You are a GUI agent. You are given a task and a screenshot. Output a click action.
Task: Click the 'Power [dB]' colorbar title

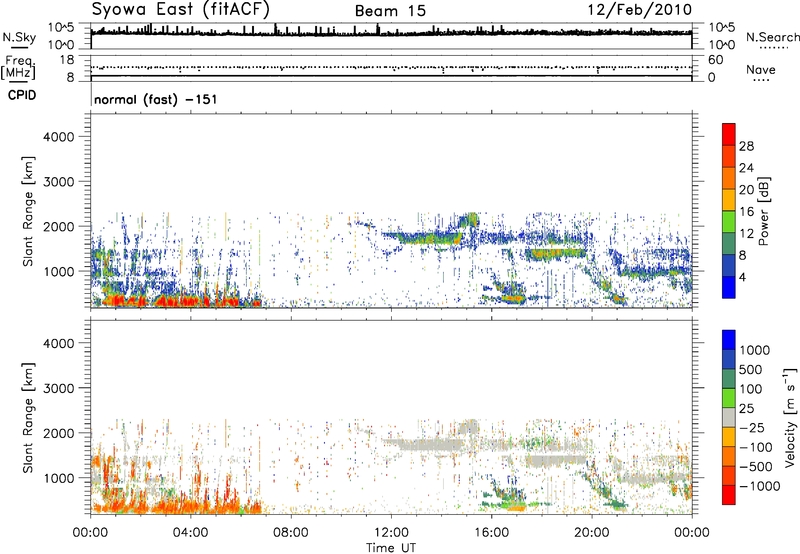(x=763, y=211)
